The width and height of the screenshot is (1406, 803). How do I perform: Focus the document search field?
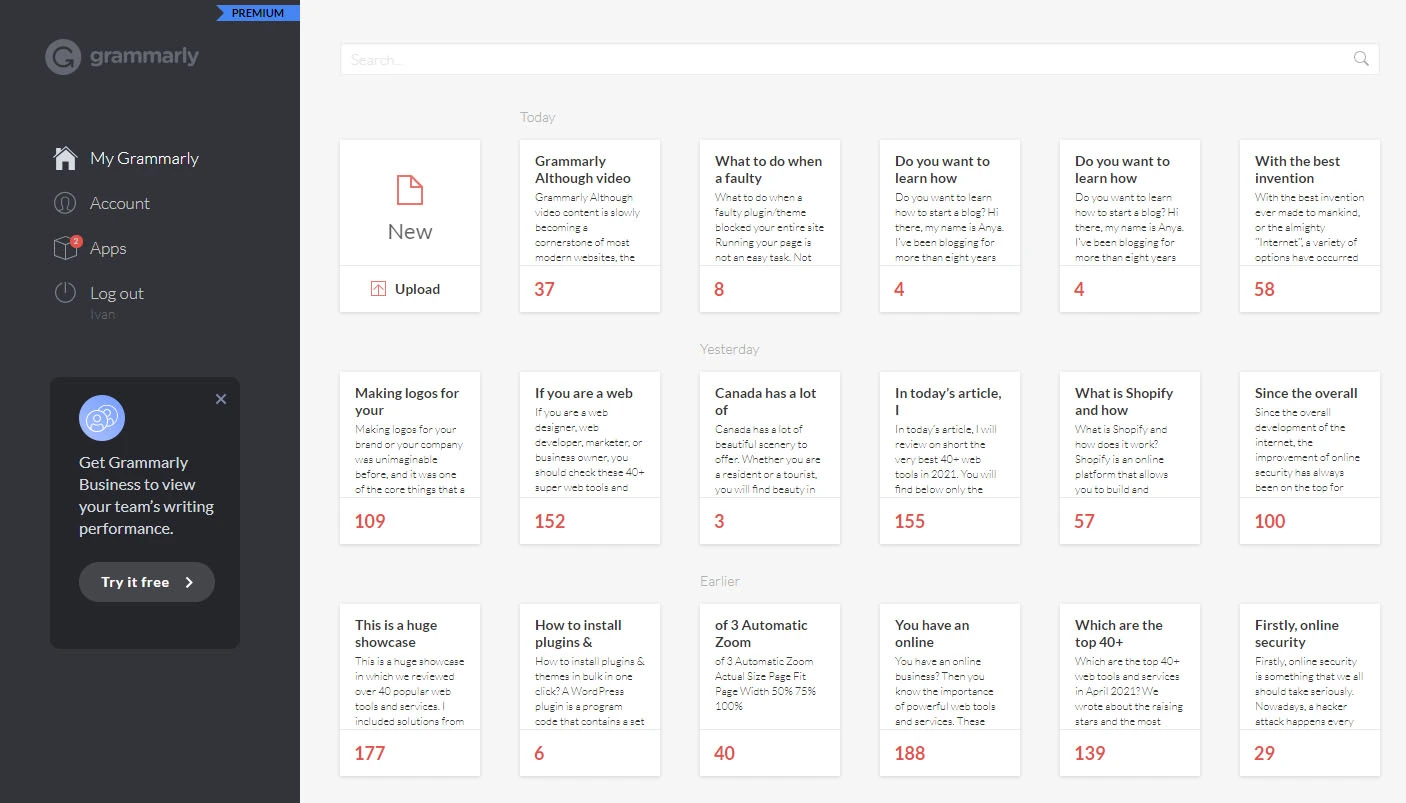point(860,59)
